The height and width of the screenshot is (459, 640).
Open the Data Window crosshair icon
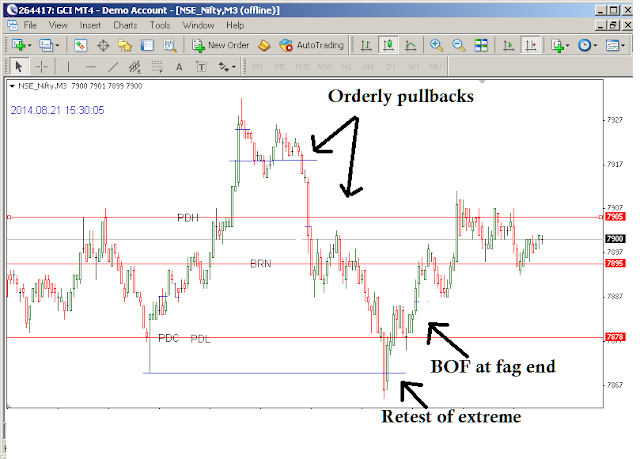103,45
